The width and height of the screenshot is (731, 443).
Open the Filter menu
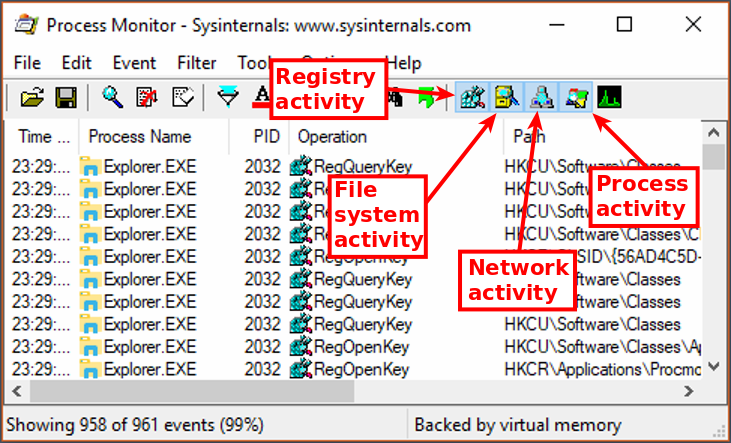tap(197, 62)
